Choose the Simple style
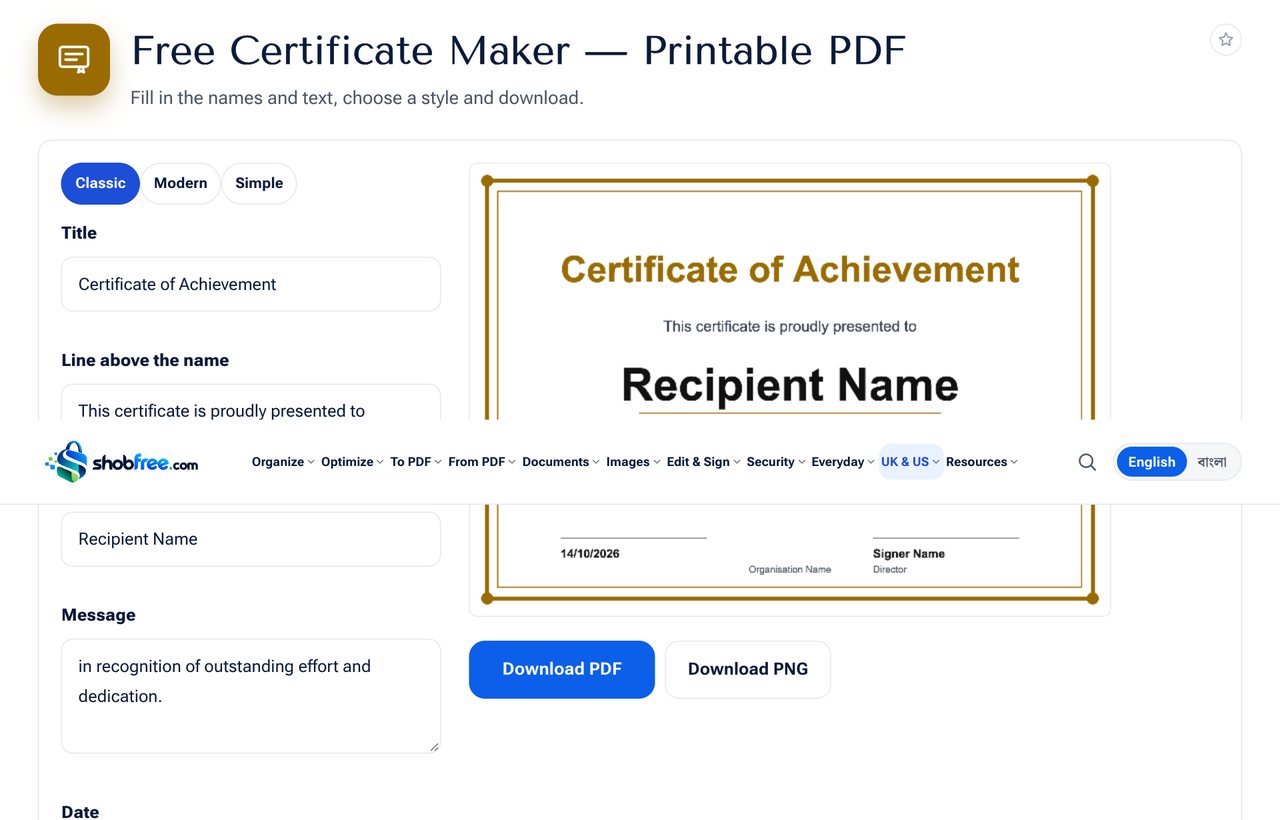This screenshot has height=820, width=1280. [259, 184]
